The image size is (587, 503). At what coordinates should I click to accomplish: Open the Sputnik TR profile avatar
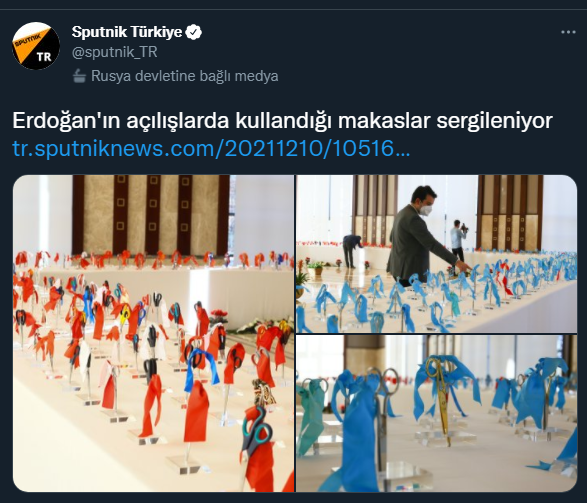(x=36, y=46)
